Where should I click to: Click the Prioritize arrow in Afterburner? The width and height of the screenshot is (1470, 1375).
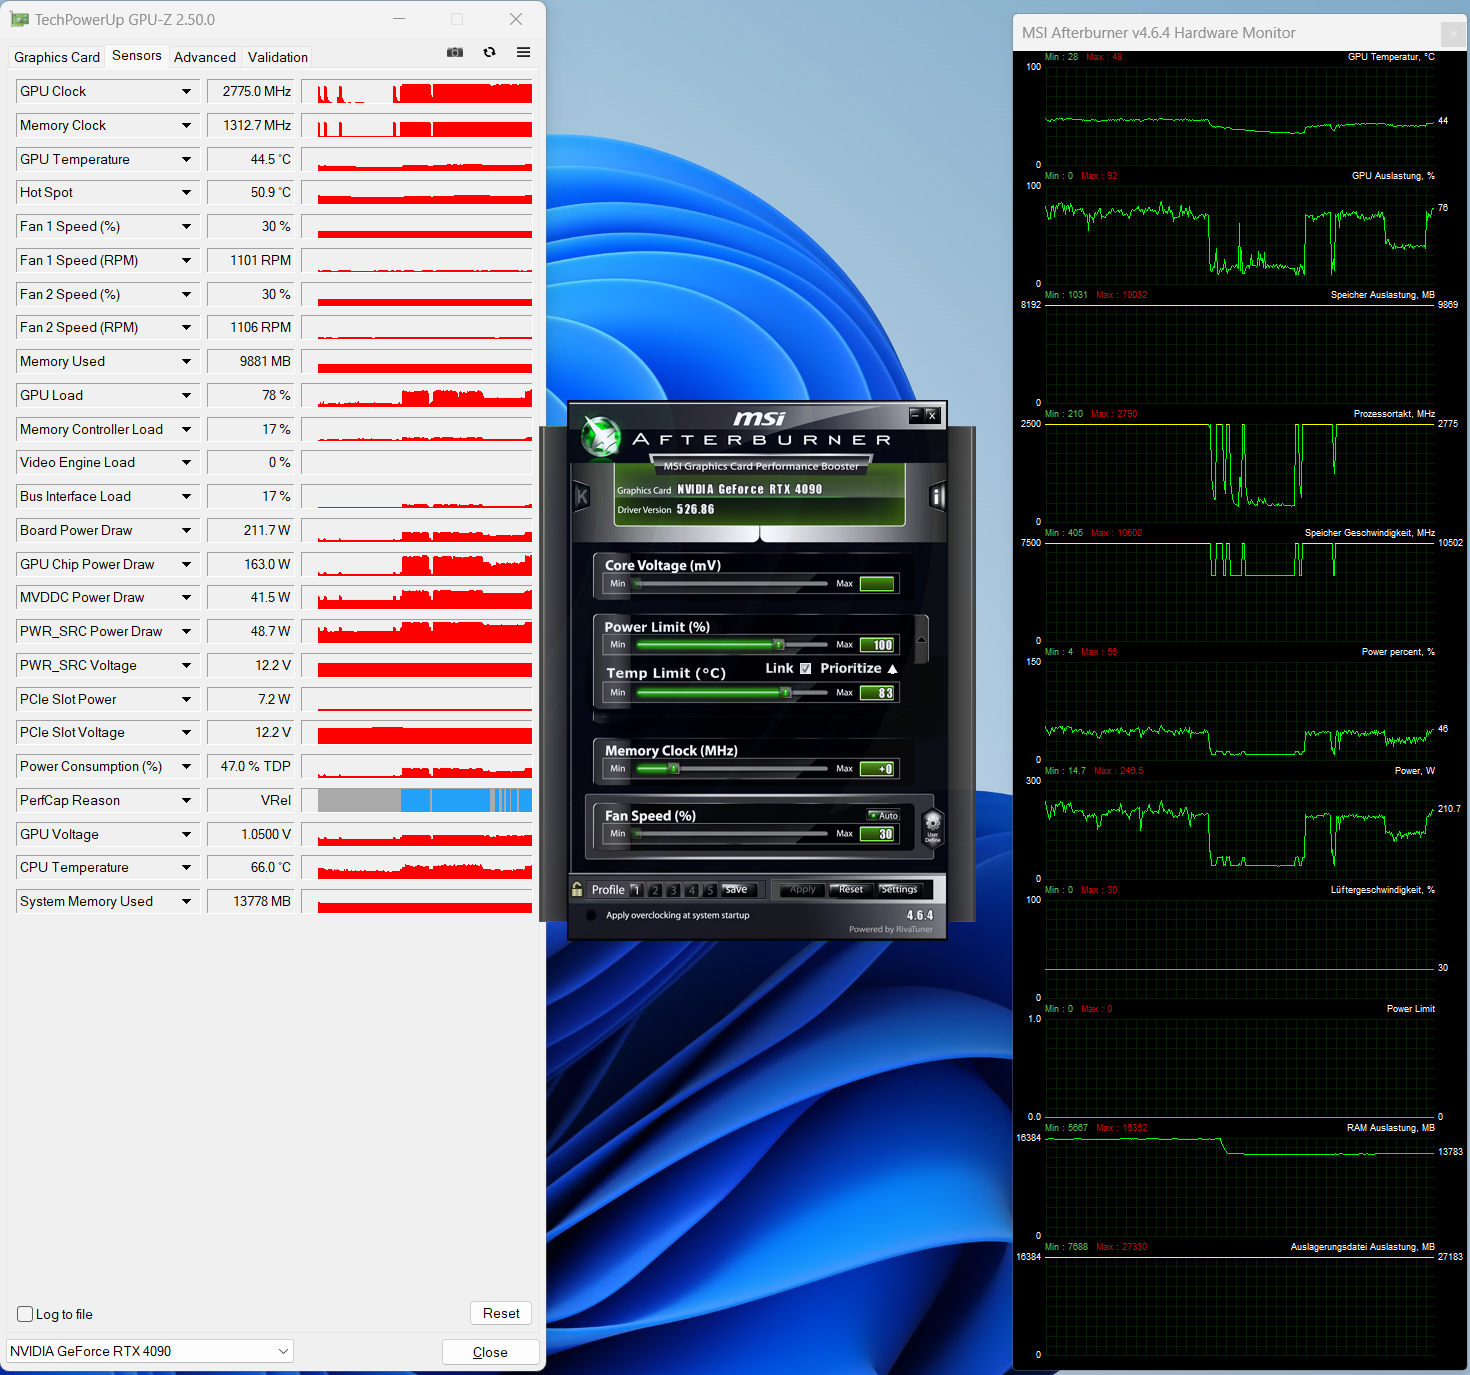click(892, 669)
